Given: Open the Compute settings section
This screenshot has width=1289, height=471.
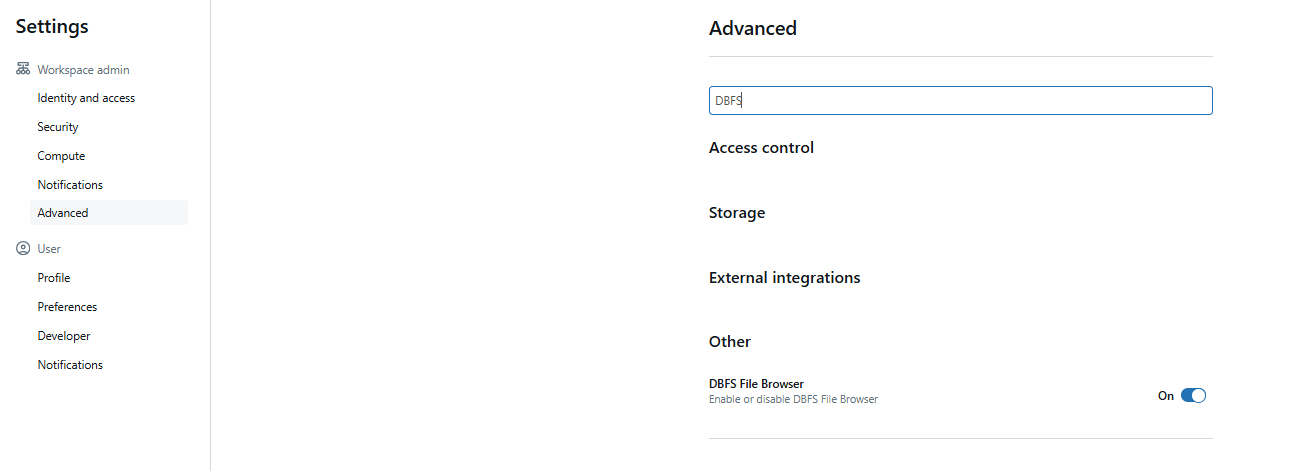Looking at the screenshot, I should coord(61,156).
